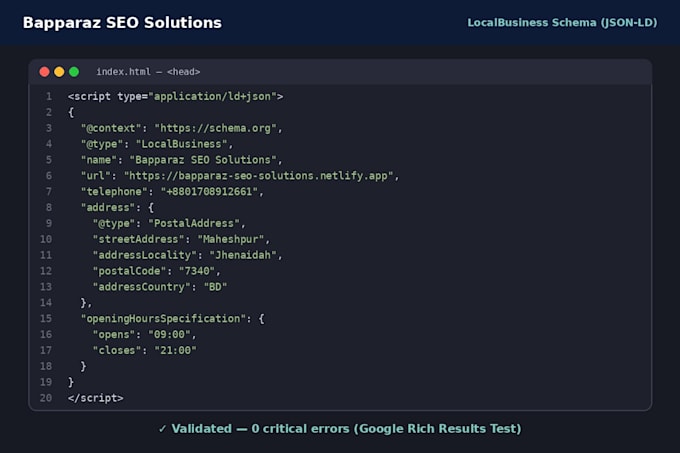The width and height of the screenshot is (680, 453).
Task: Click the "PostalAddress" type line
Action: (169, 223)
